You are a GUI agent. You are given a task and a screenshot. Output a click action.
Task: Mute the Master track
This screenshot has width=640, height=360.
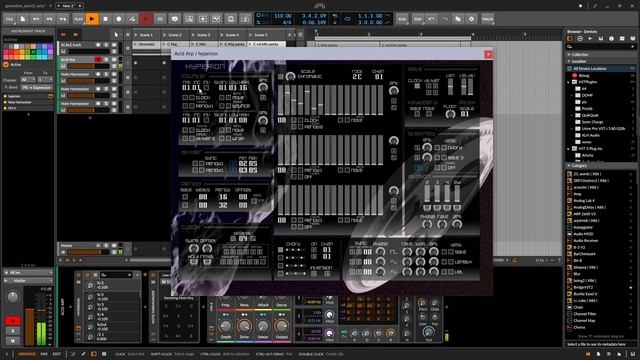(x=114, y=246)
